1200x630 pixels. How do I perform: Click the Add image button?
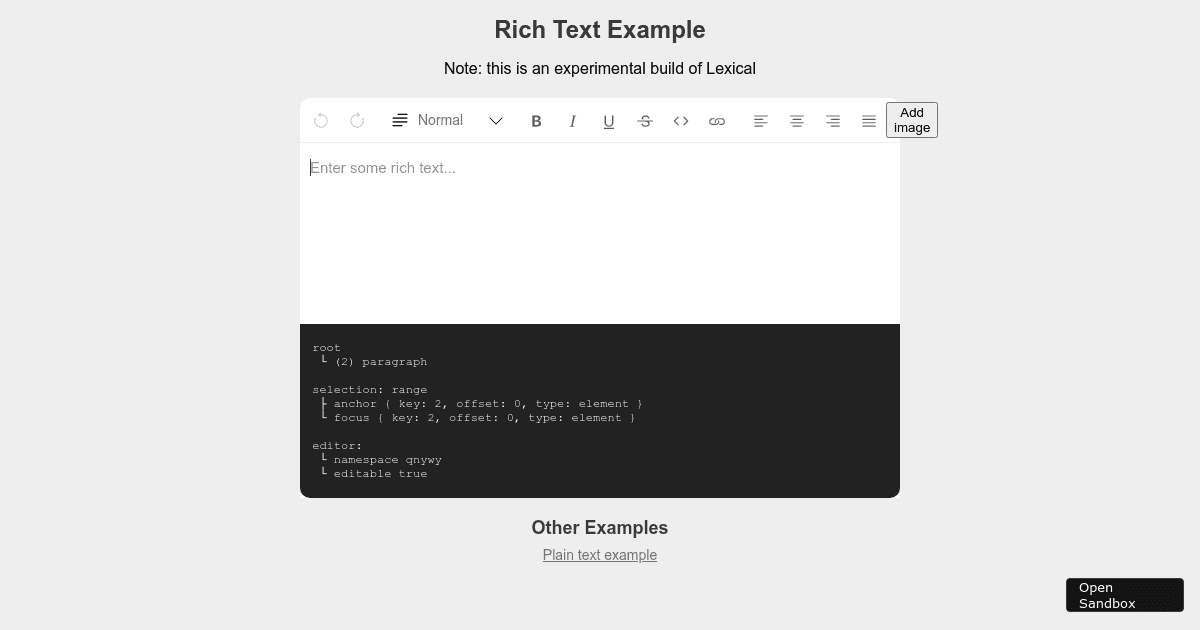(x=911, y=120)
